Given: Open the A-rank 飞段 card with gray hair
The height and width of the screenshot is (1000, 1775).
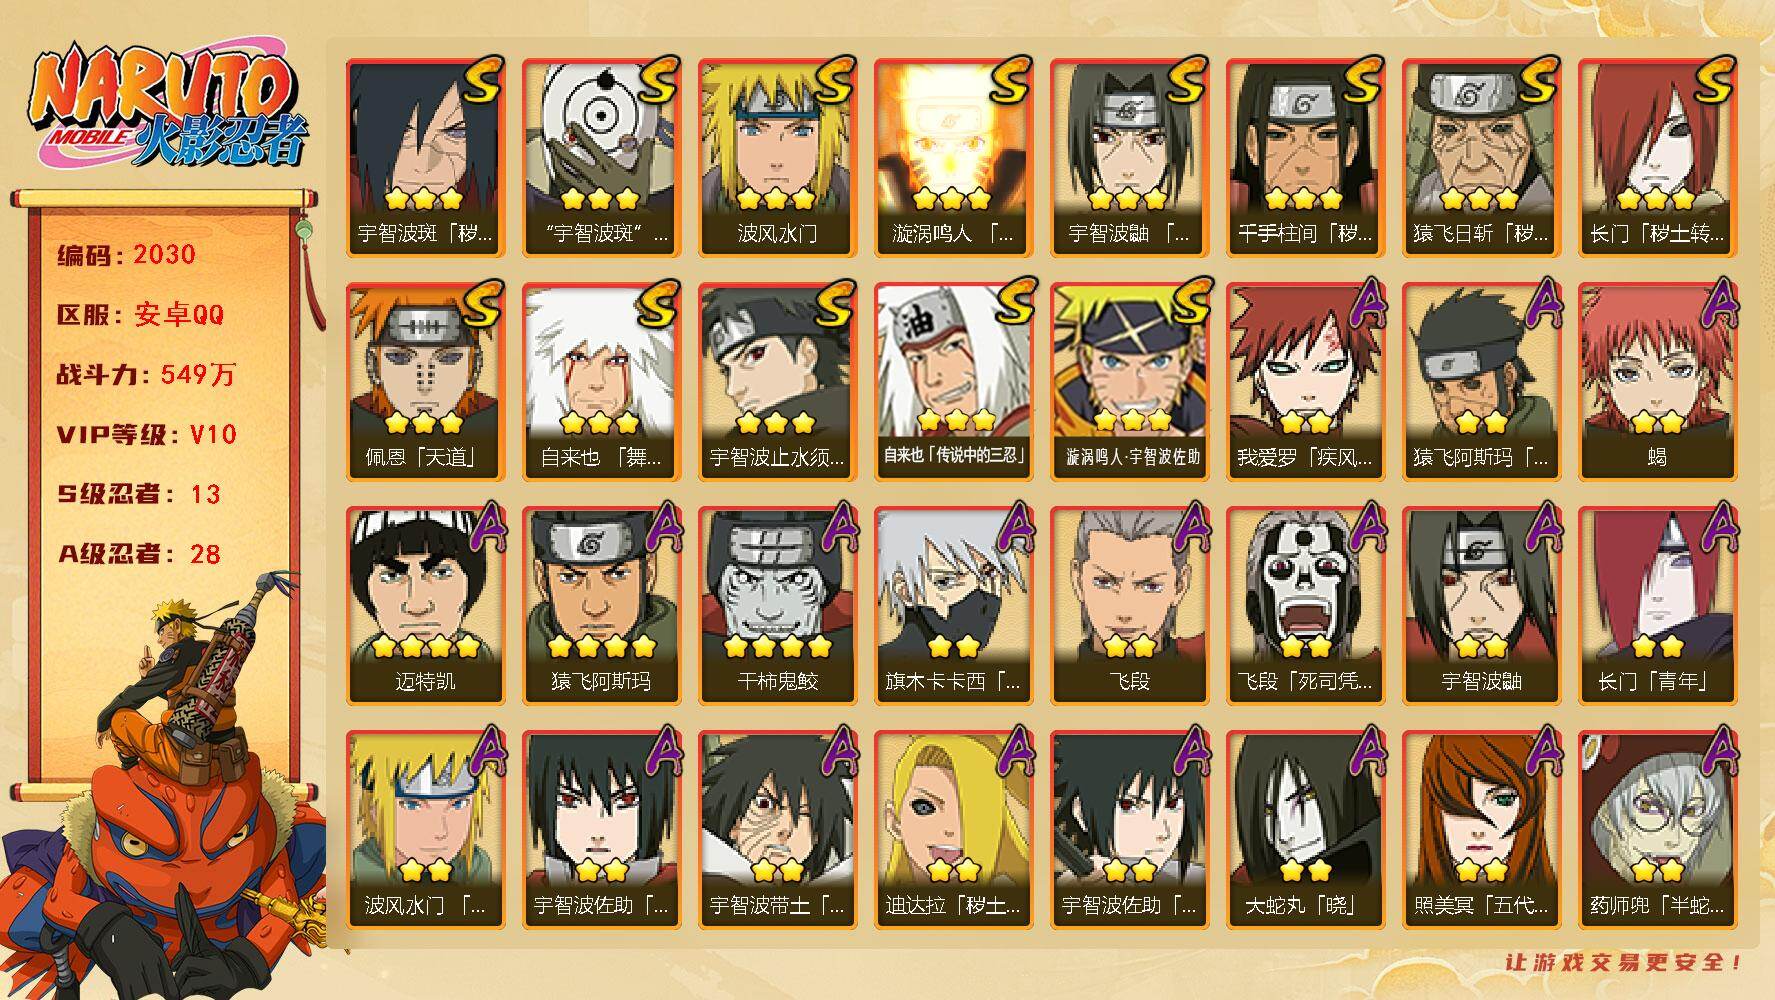Looking at the screenshot, I should pos(1129,605).
